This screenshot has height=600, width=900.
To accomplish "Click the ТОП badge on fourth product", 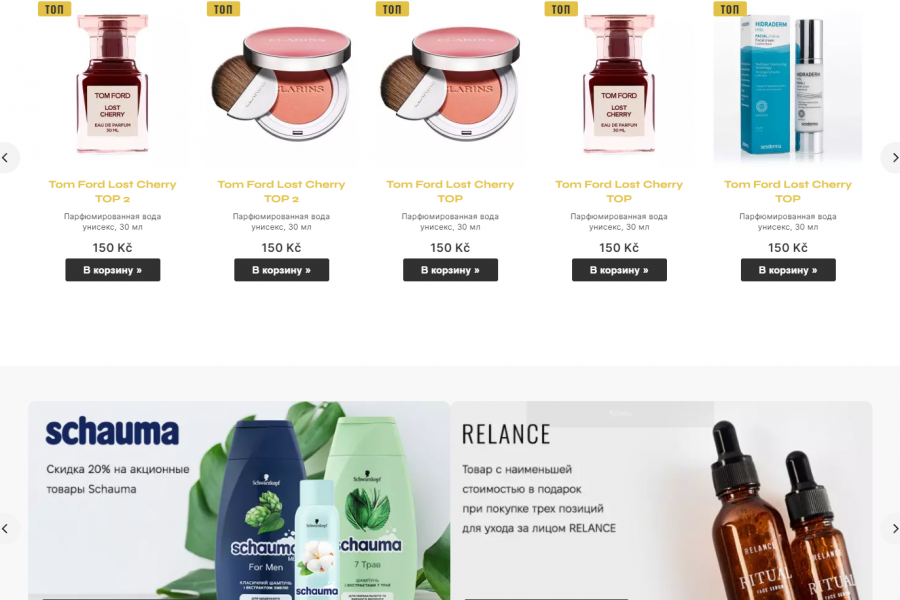I will pos(561,9).
